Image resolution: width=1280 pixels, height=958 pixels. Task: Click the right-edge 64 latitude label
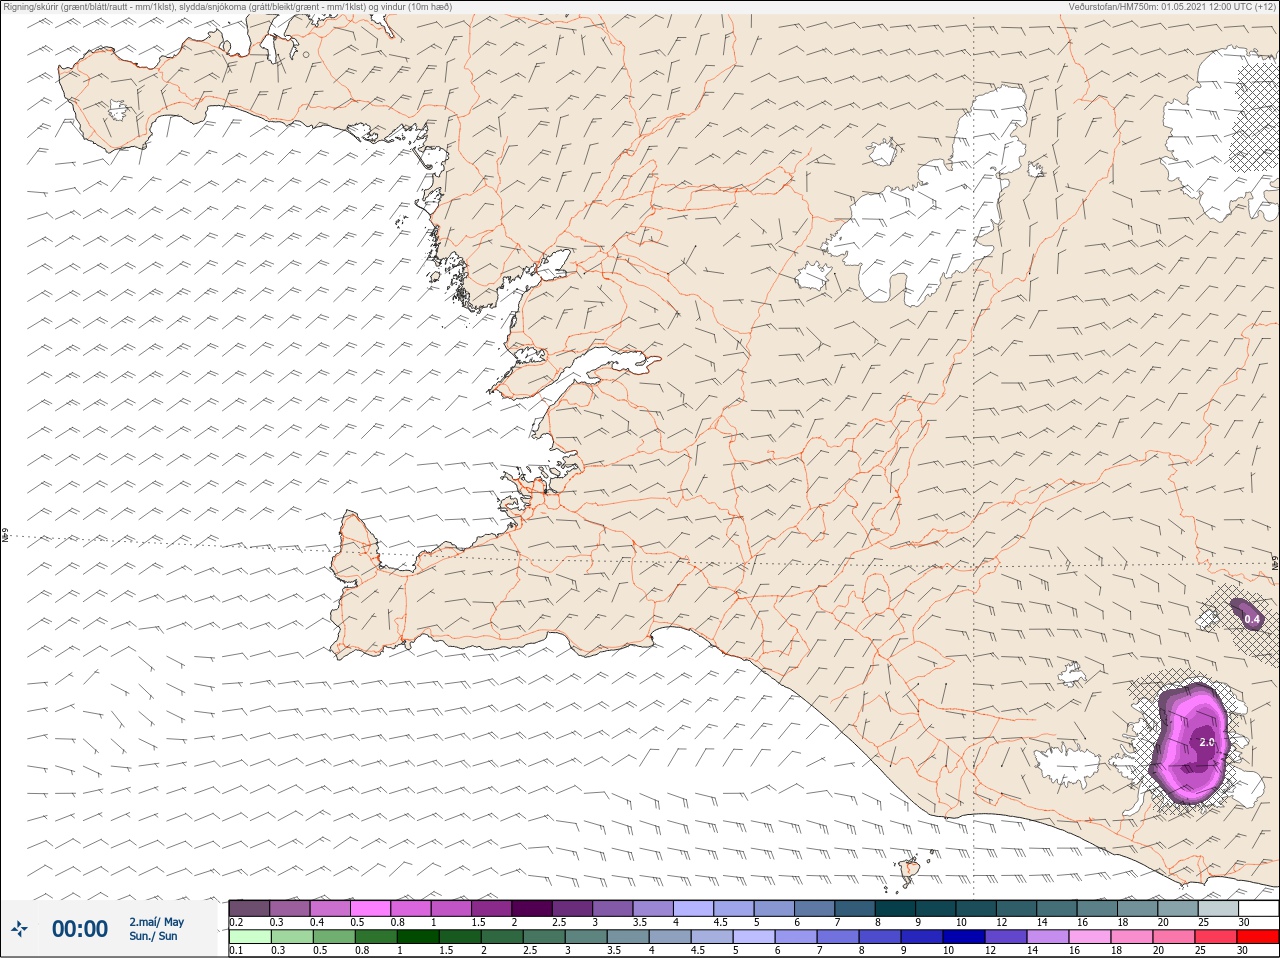[1275, 563]
